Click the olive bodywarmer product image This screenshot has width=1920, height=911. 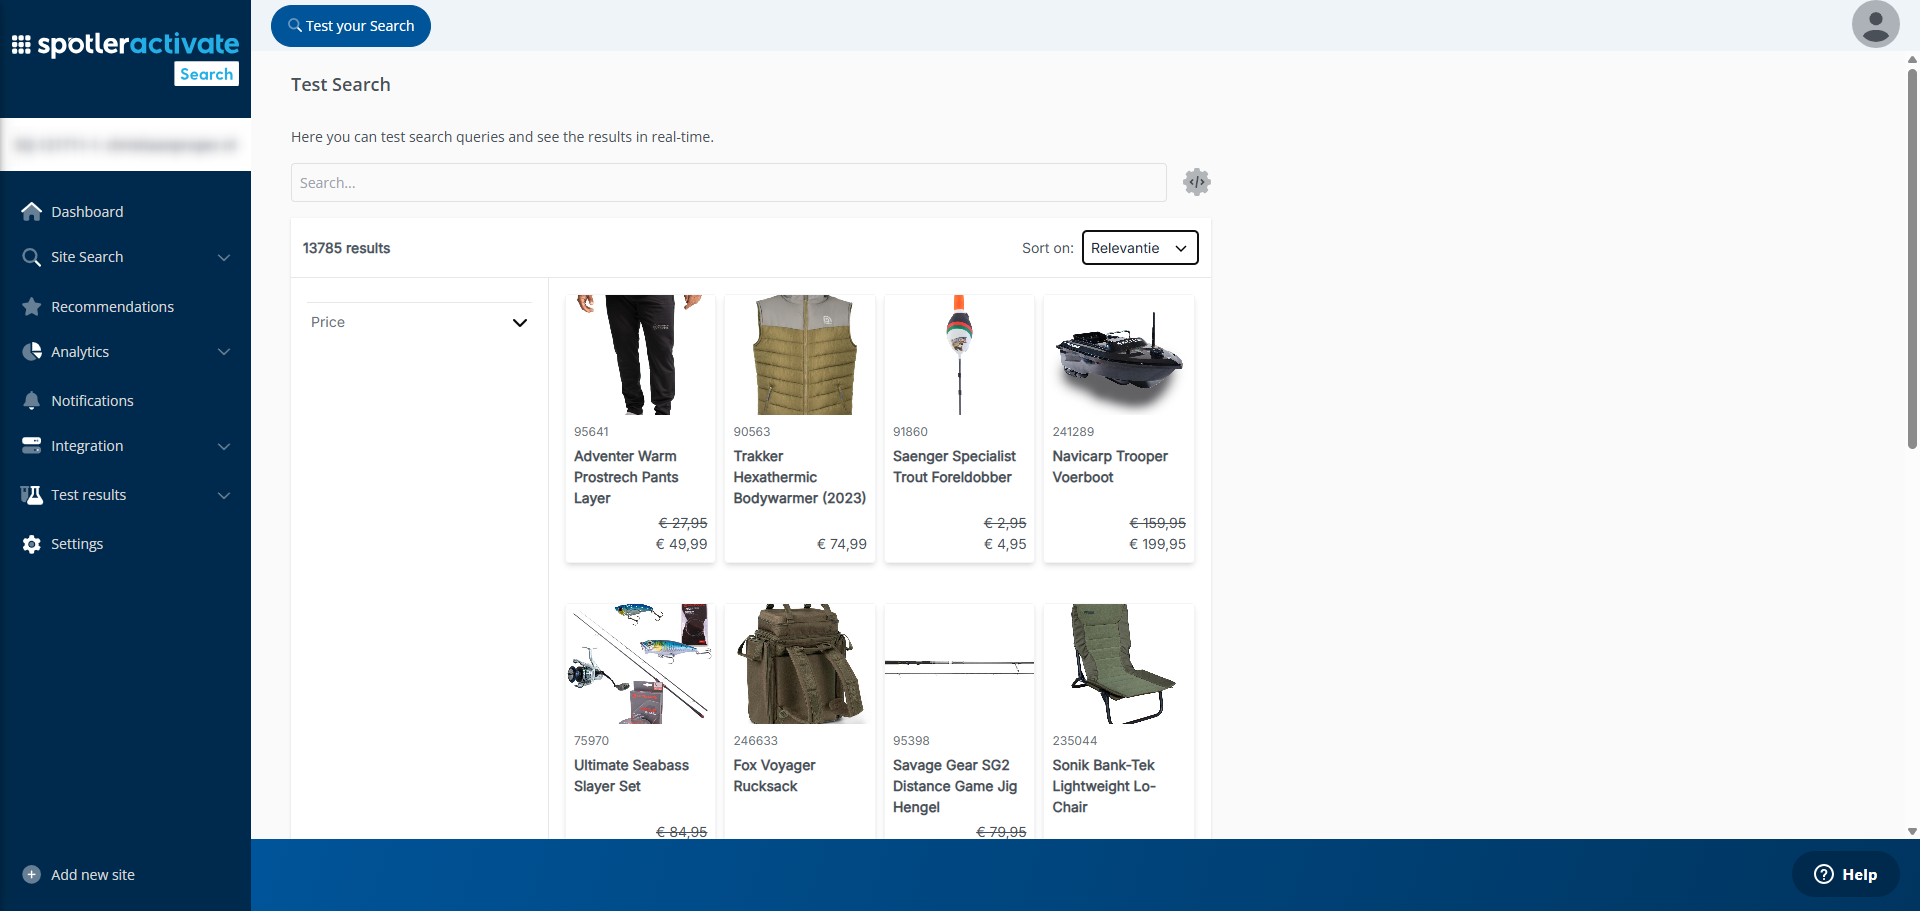coord(800,355)
